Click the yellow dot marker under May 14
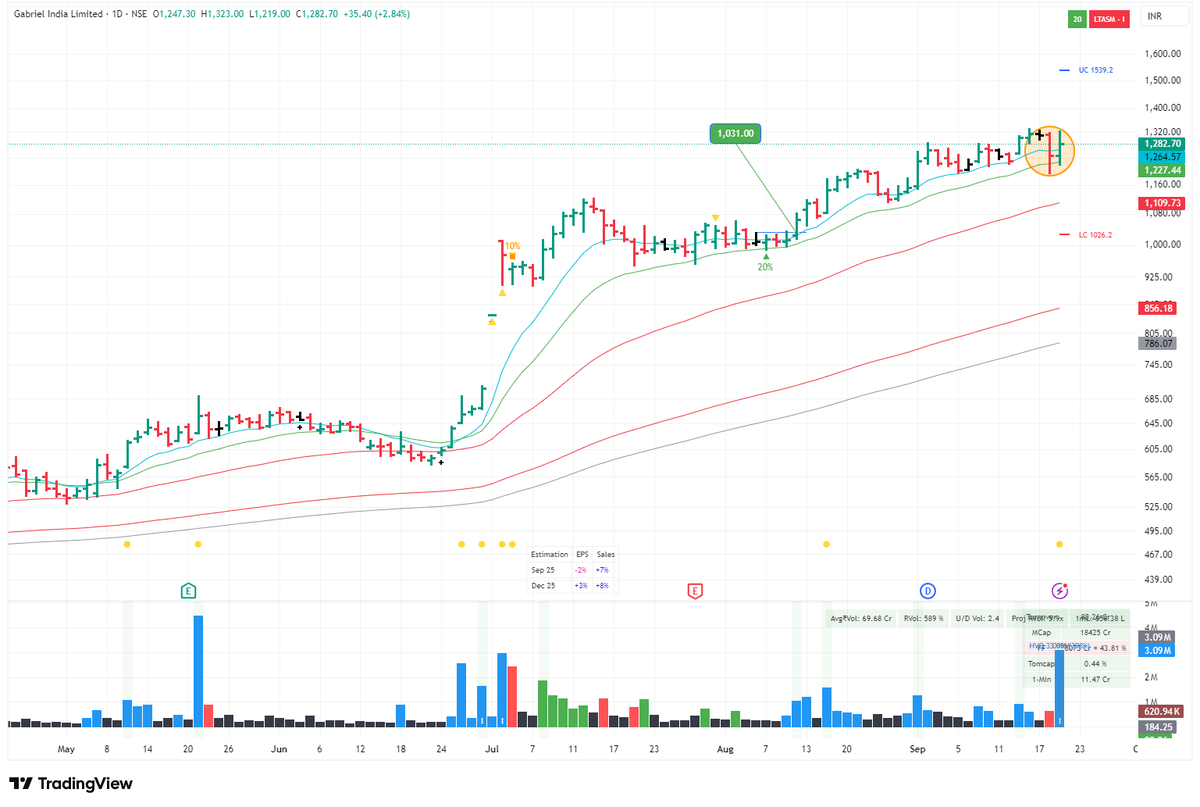1200x807 pixels. pos(126,544)
